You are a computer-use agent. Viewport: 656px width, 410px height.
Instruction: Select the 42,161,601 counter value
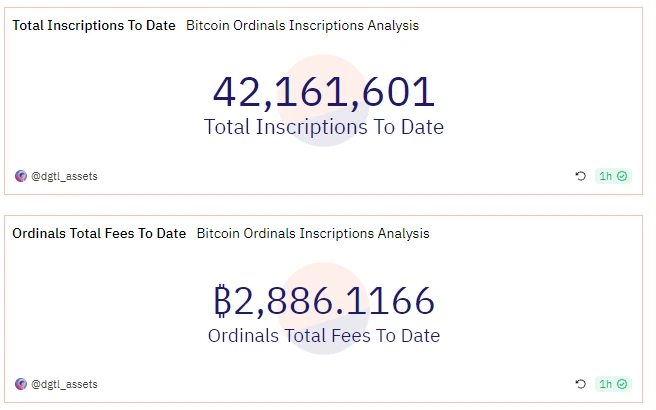pos(324,92)
